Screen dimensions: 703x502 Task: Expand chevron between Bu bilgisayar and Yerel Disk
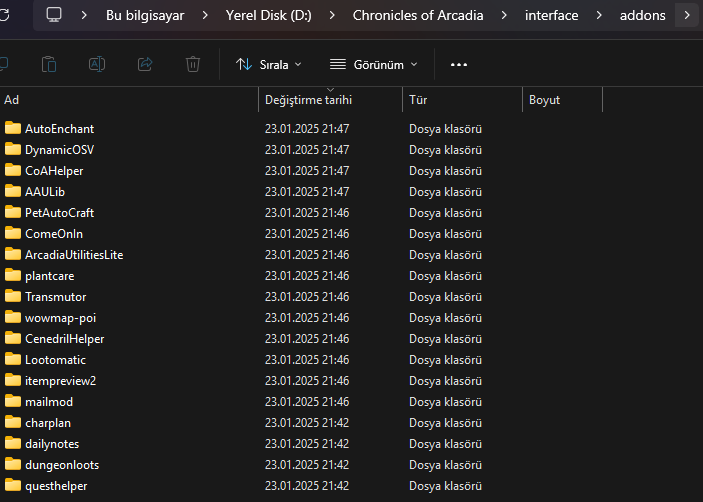[205, 15]
